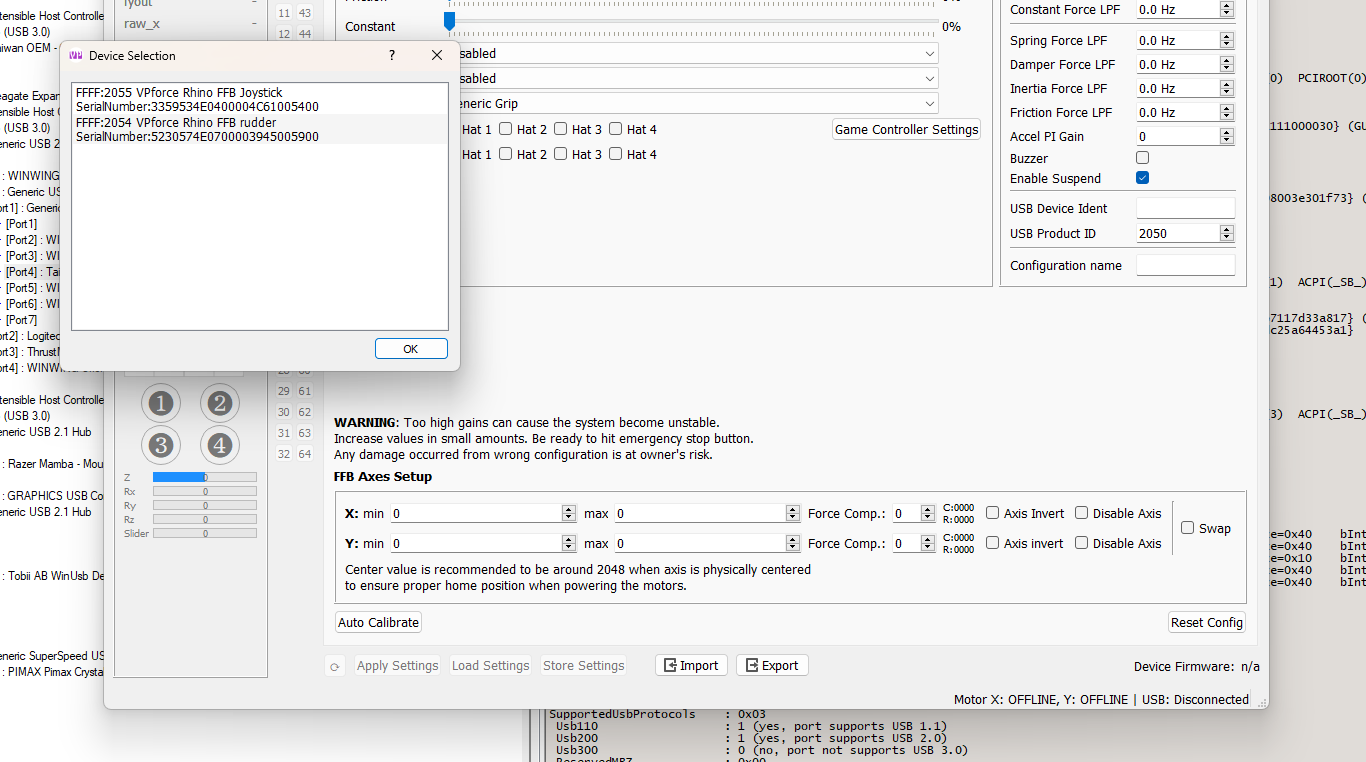Check Disable Axis for the Y axis
The width and height of the screenshot is (1366, 762).
pos(1082,543)
